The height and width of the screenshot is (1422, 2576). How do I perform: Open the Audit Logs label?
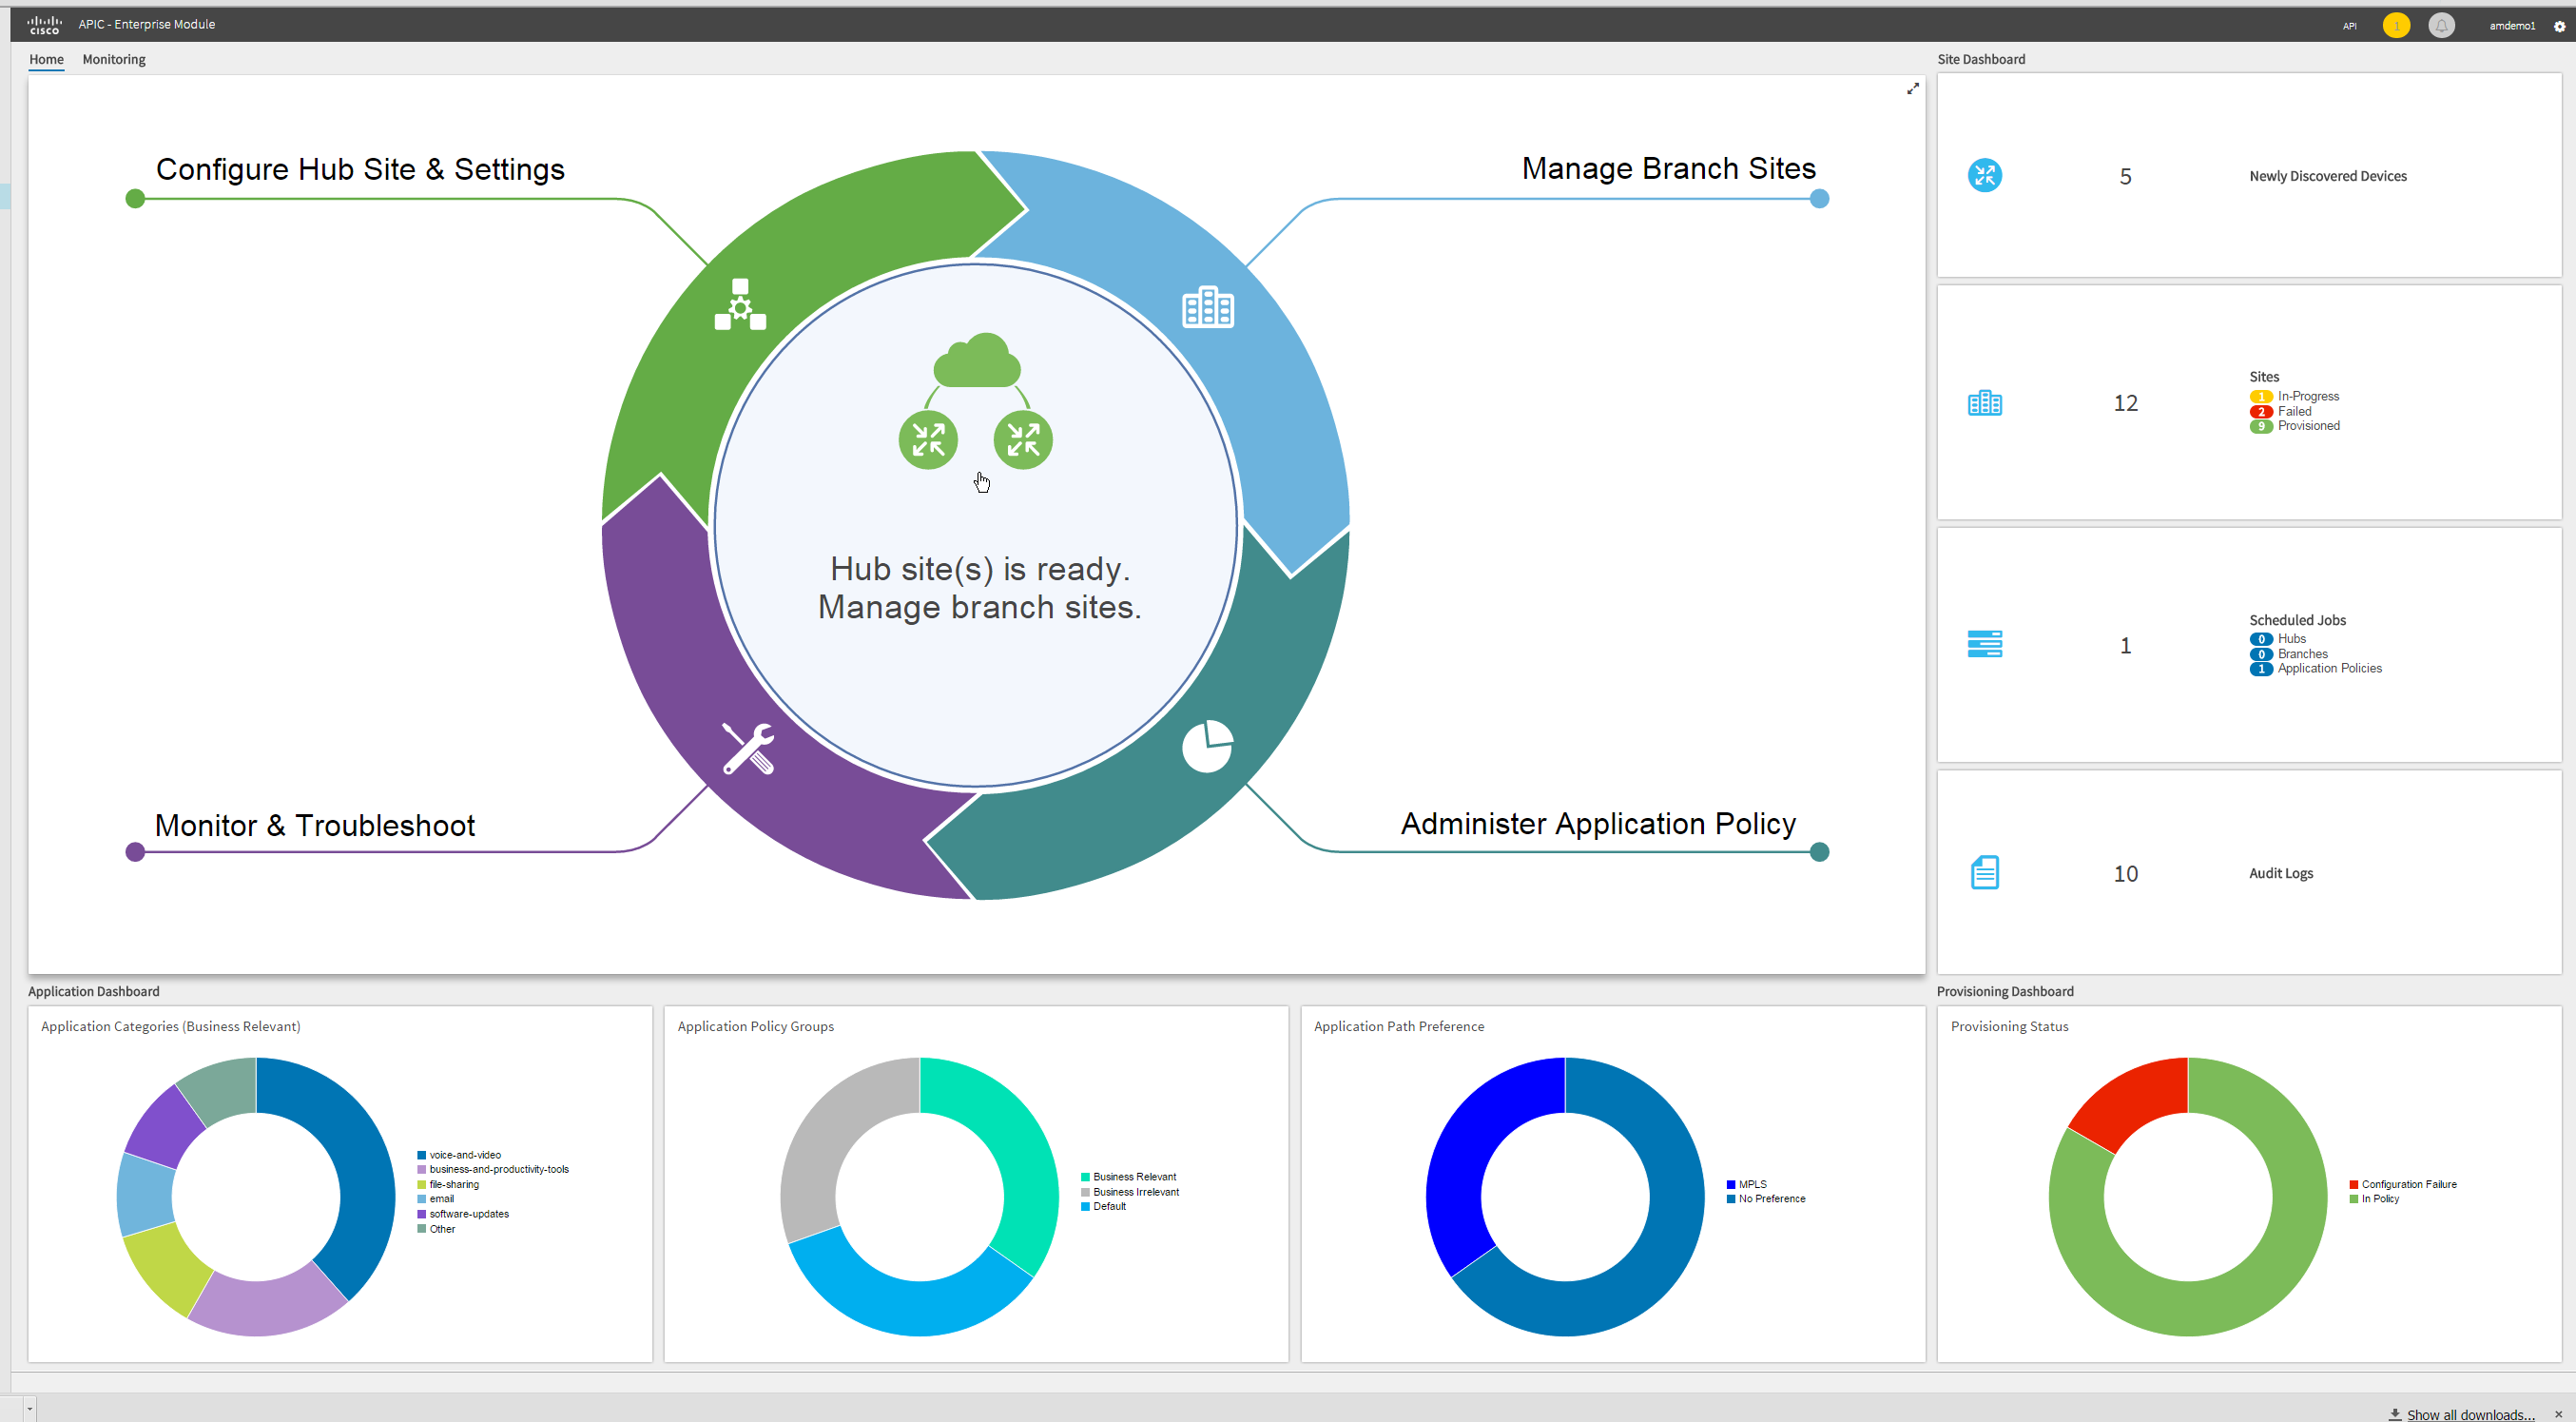[x=2280, y=873]
